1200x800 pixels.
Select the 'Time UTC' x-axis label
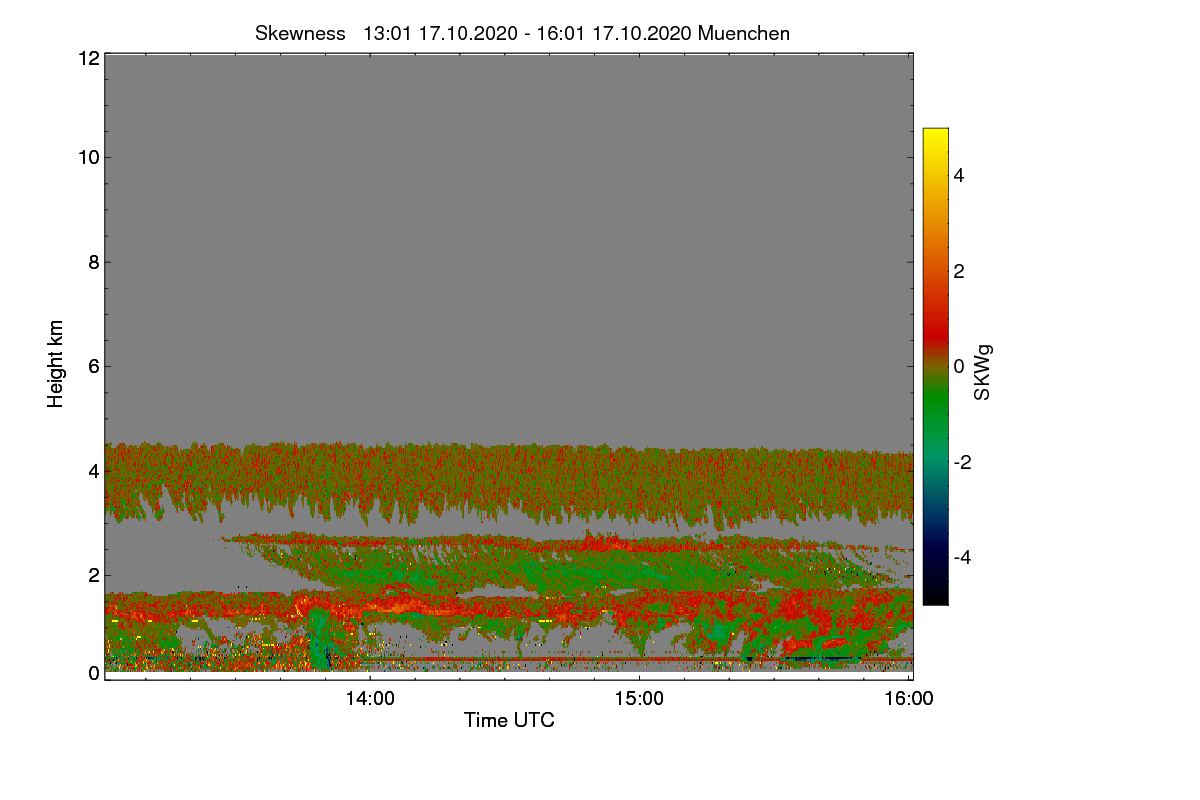(509, 720)
